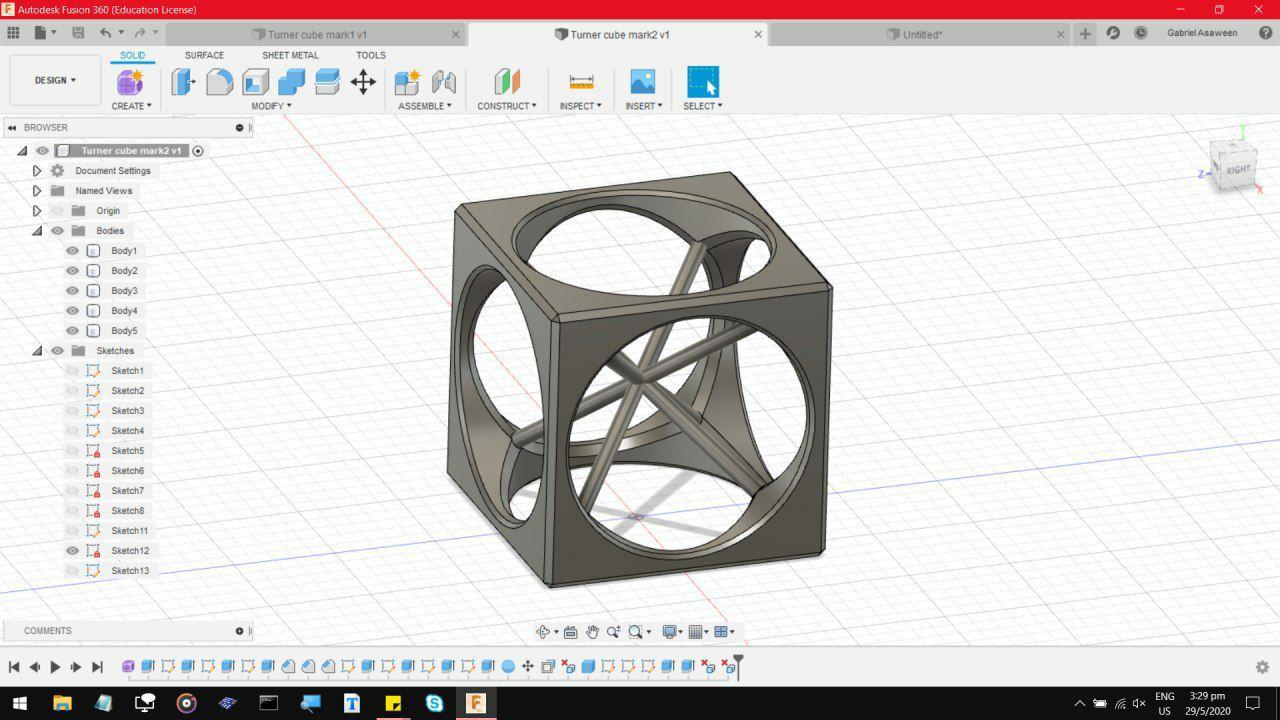Open the extensions icon beside new tab
Image resolution: width=1280 pixels, height=720 pixels.
pyautogui.click(x=1113, y=33)
